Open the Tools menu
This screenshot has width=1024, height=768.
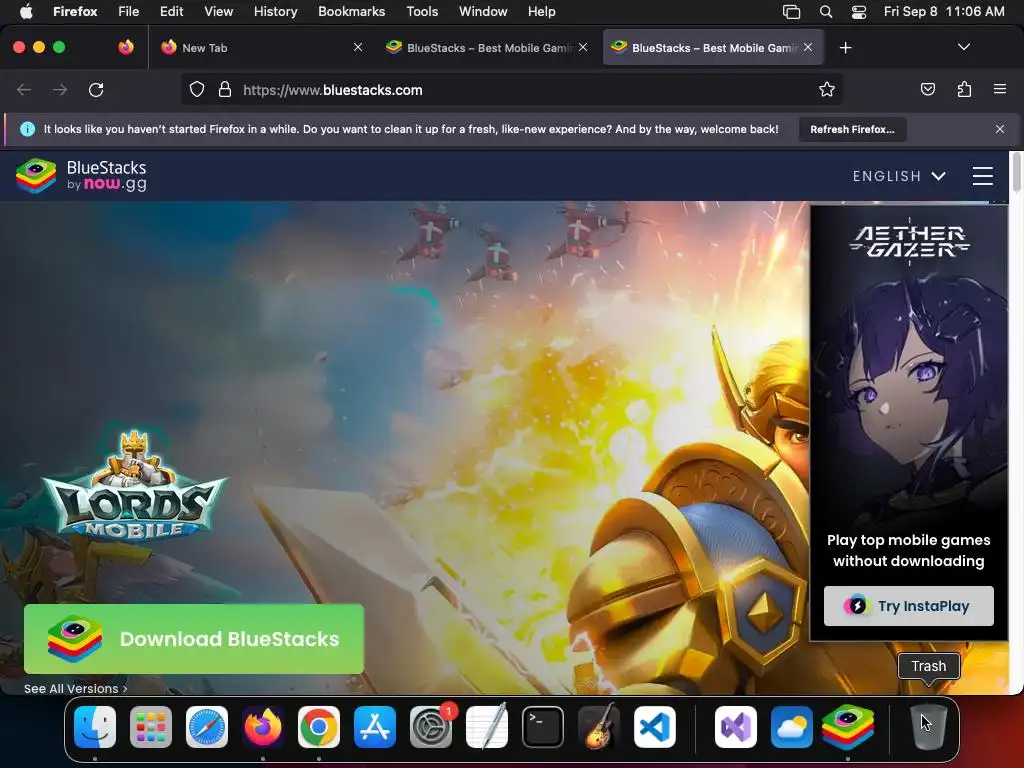[422, 12]
